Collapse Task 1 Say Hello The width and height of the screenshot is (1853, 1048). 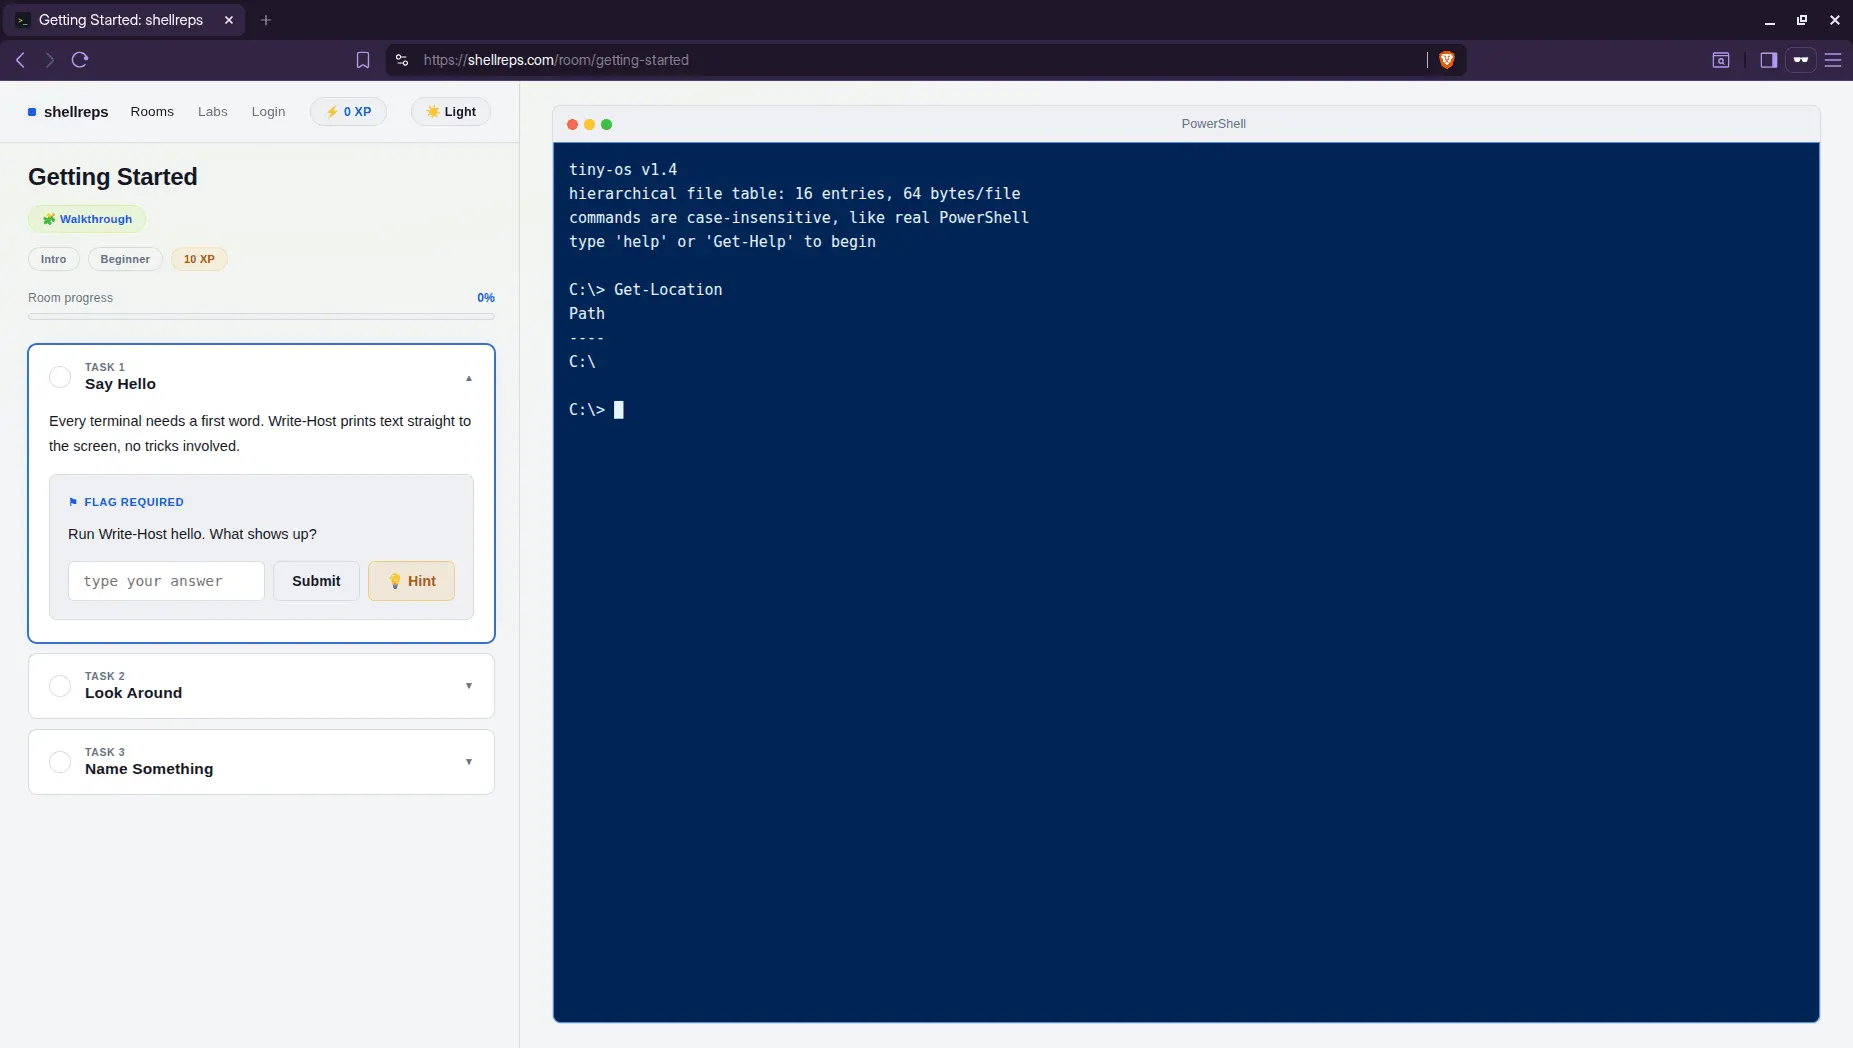[469, 379]
